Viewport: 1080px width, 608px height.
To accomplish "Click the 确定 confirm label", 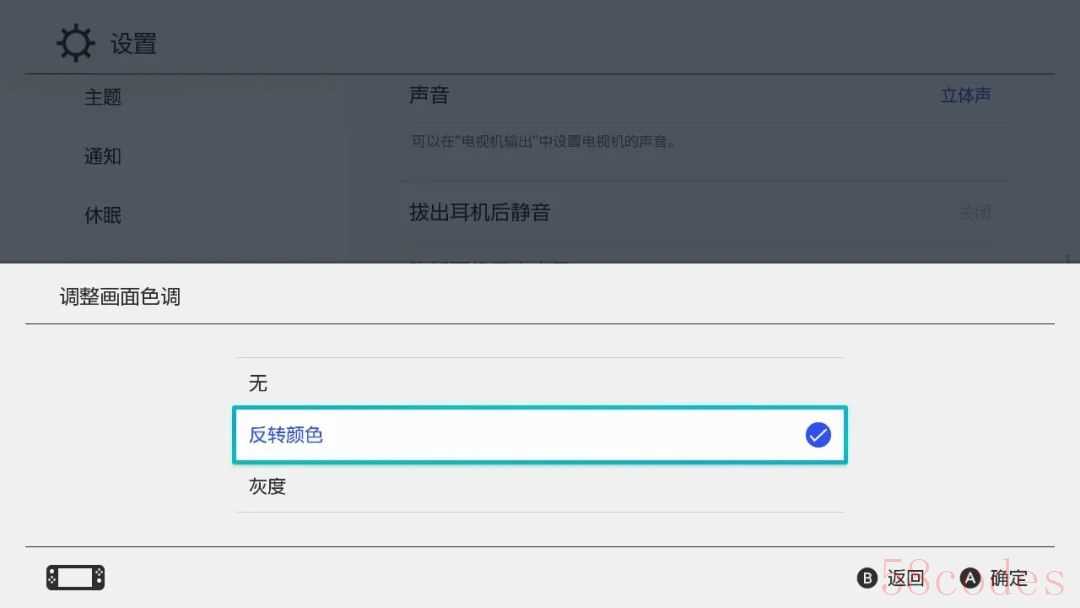I will pyautogui.click(x=1008, y=578).
